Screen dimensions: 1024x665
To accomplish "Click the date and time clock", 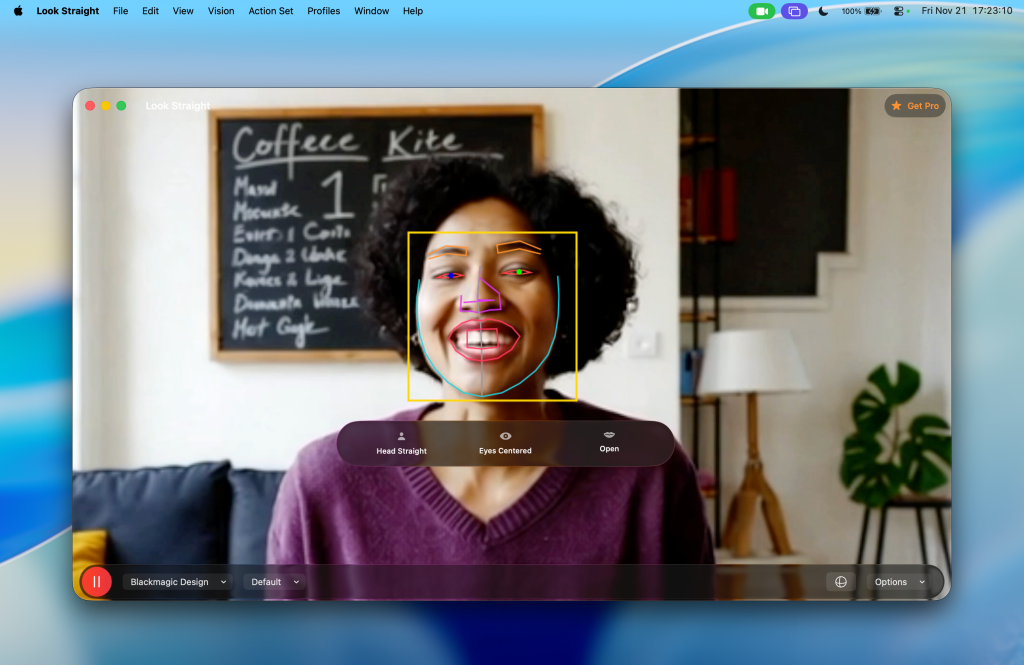I will pos(964,11).
